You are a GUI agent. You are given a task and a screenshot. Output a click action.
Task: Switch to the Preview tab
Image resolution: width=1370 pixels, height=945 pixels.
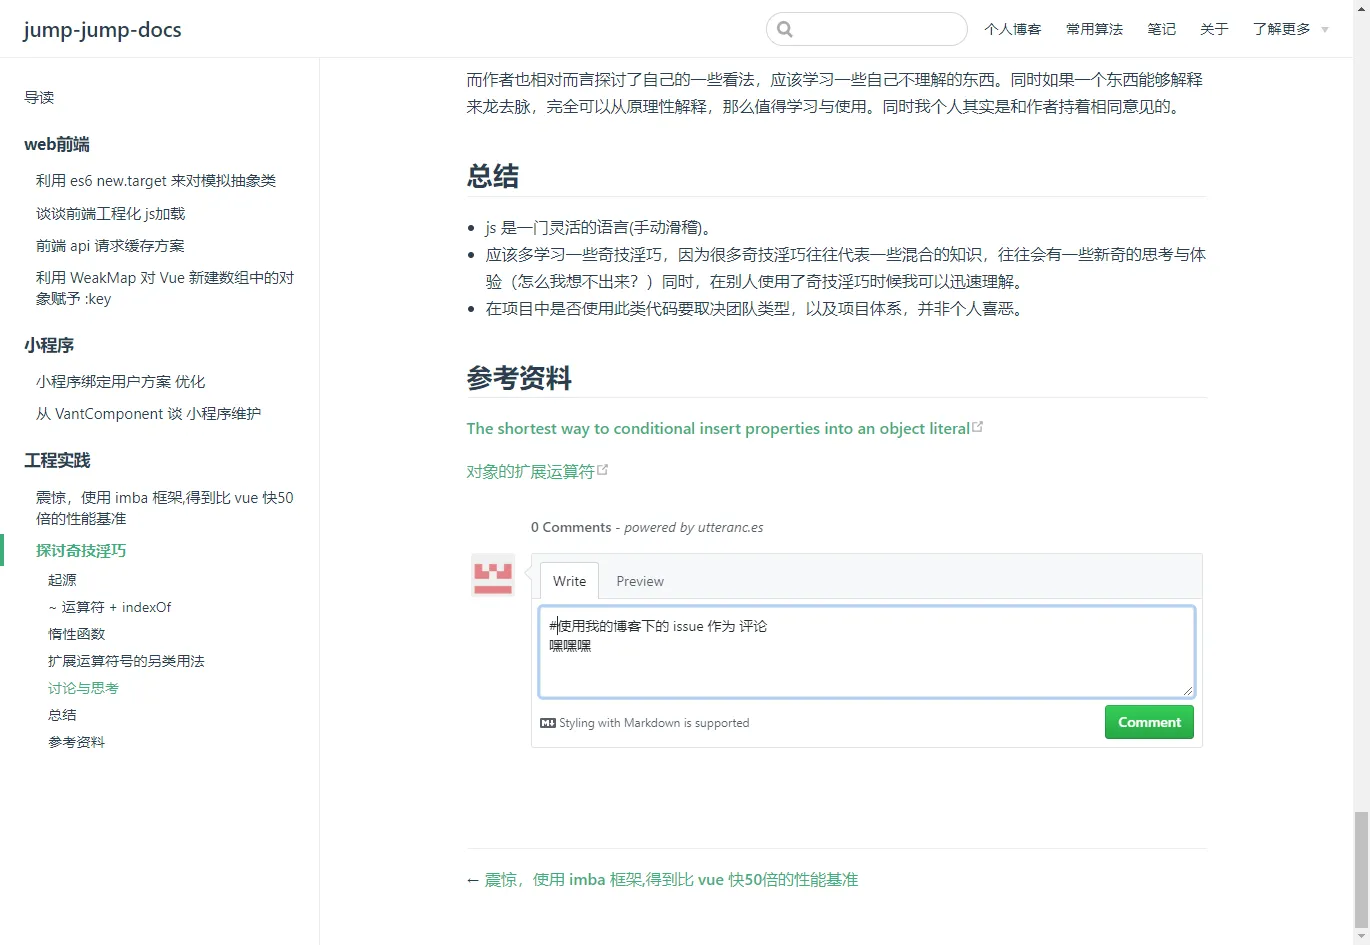pyautogui.click(x=639, y=581)
